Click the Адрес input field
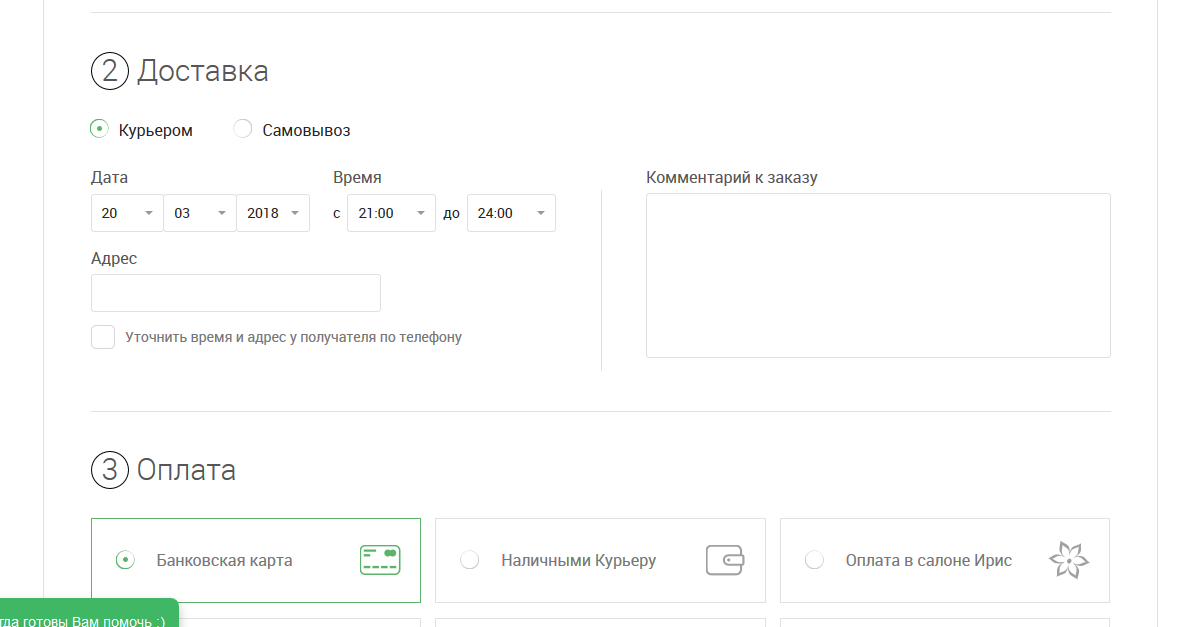The width and height of the screenshot is (1194, 627). point(236,293)
